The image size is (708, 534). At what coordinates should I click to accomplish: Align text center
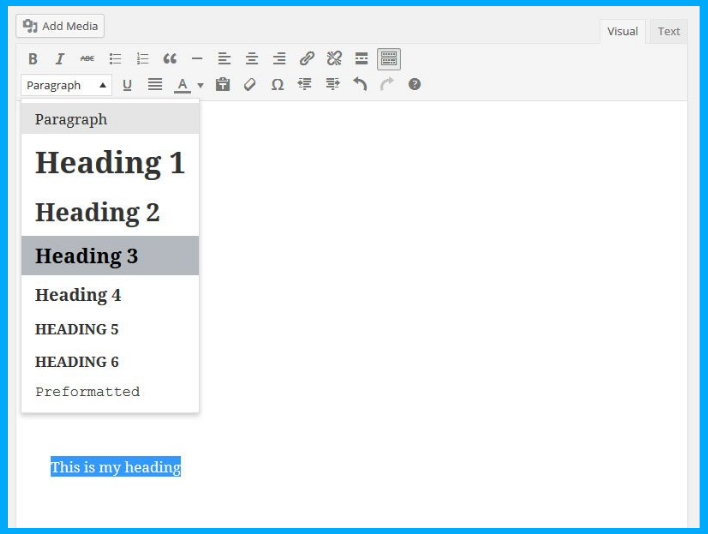pos(252,59)
